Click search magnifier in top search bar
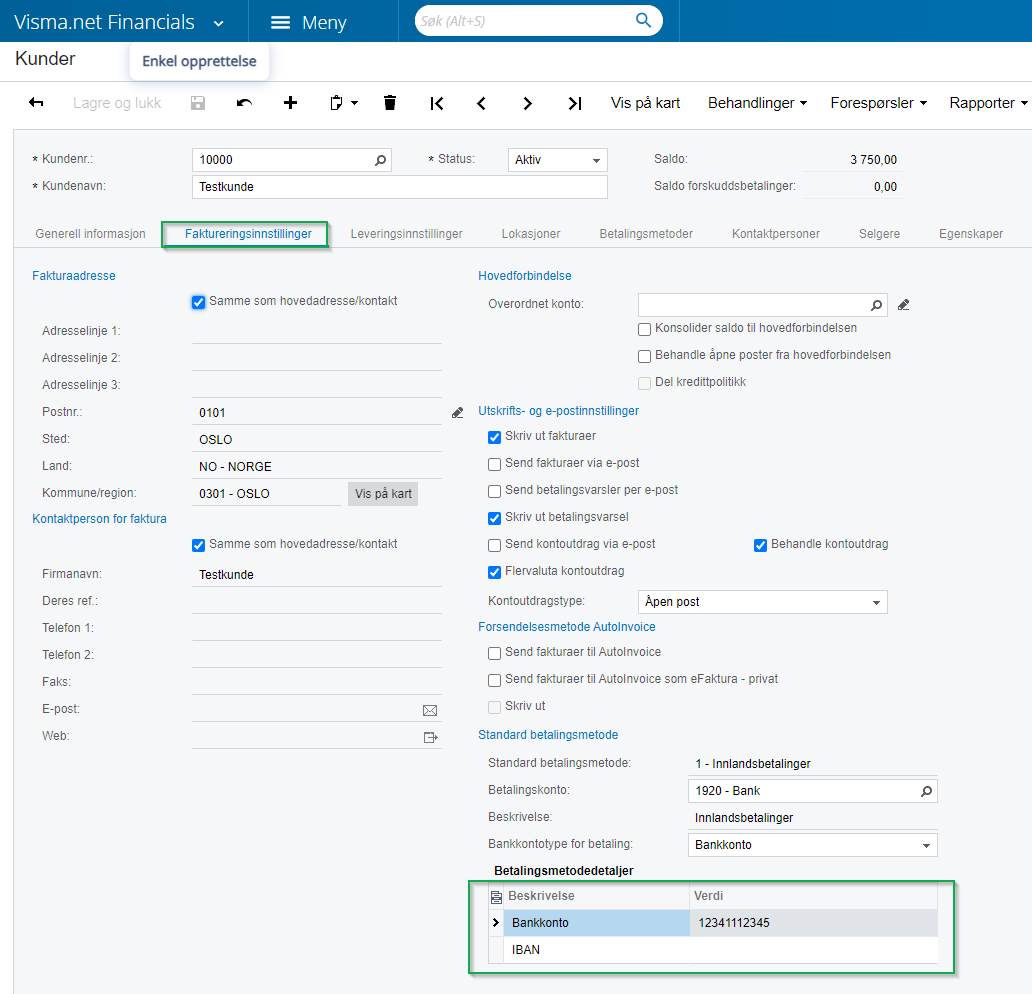The width and height of the screenshot is (1032, 994). 643,21
